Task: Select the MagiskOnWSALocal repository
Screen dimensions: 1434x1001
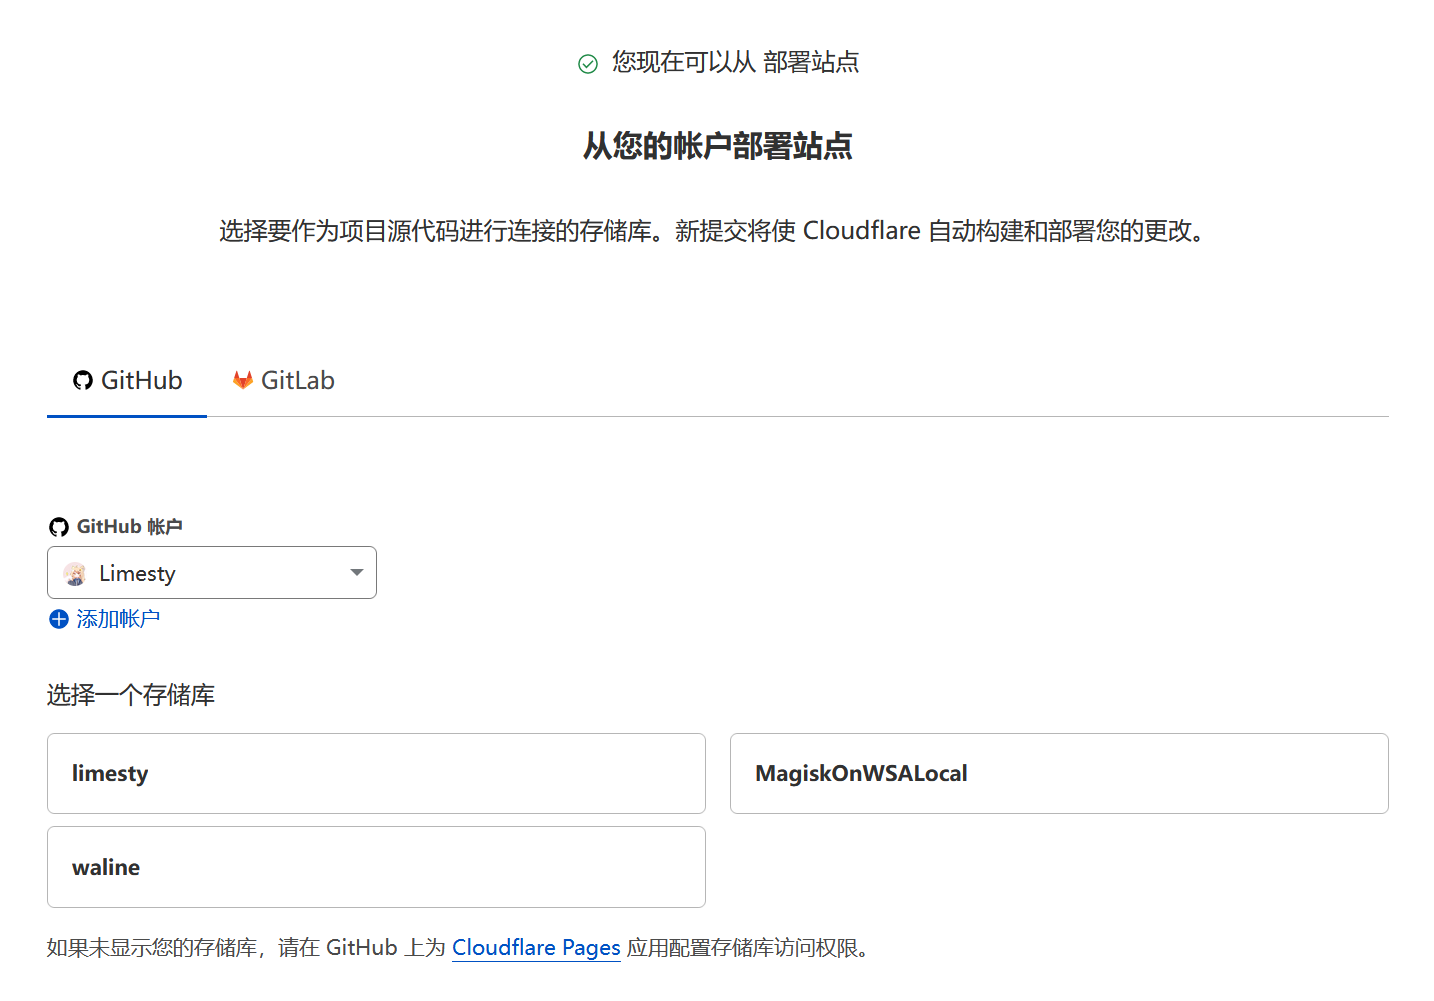Action: pyautogui.click(x=1058, y=773)
